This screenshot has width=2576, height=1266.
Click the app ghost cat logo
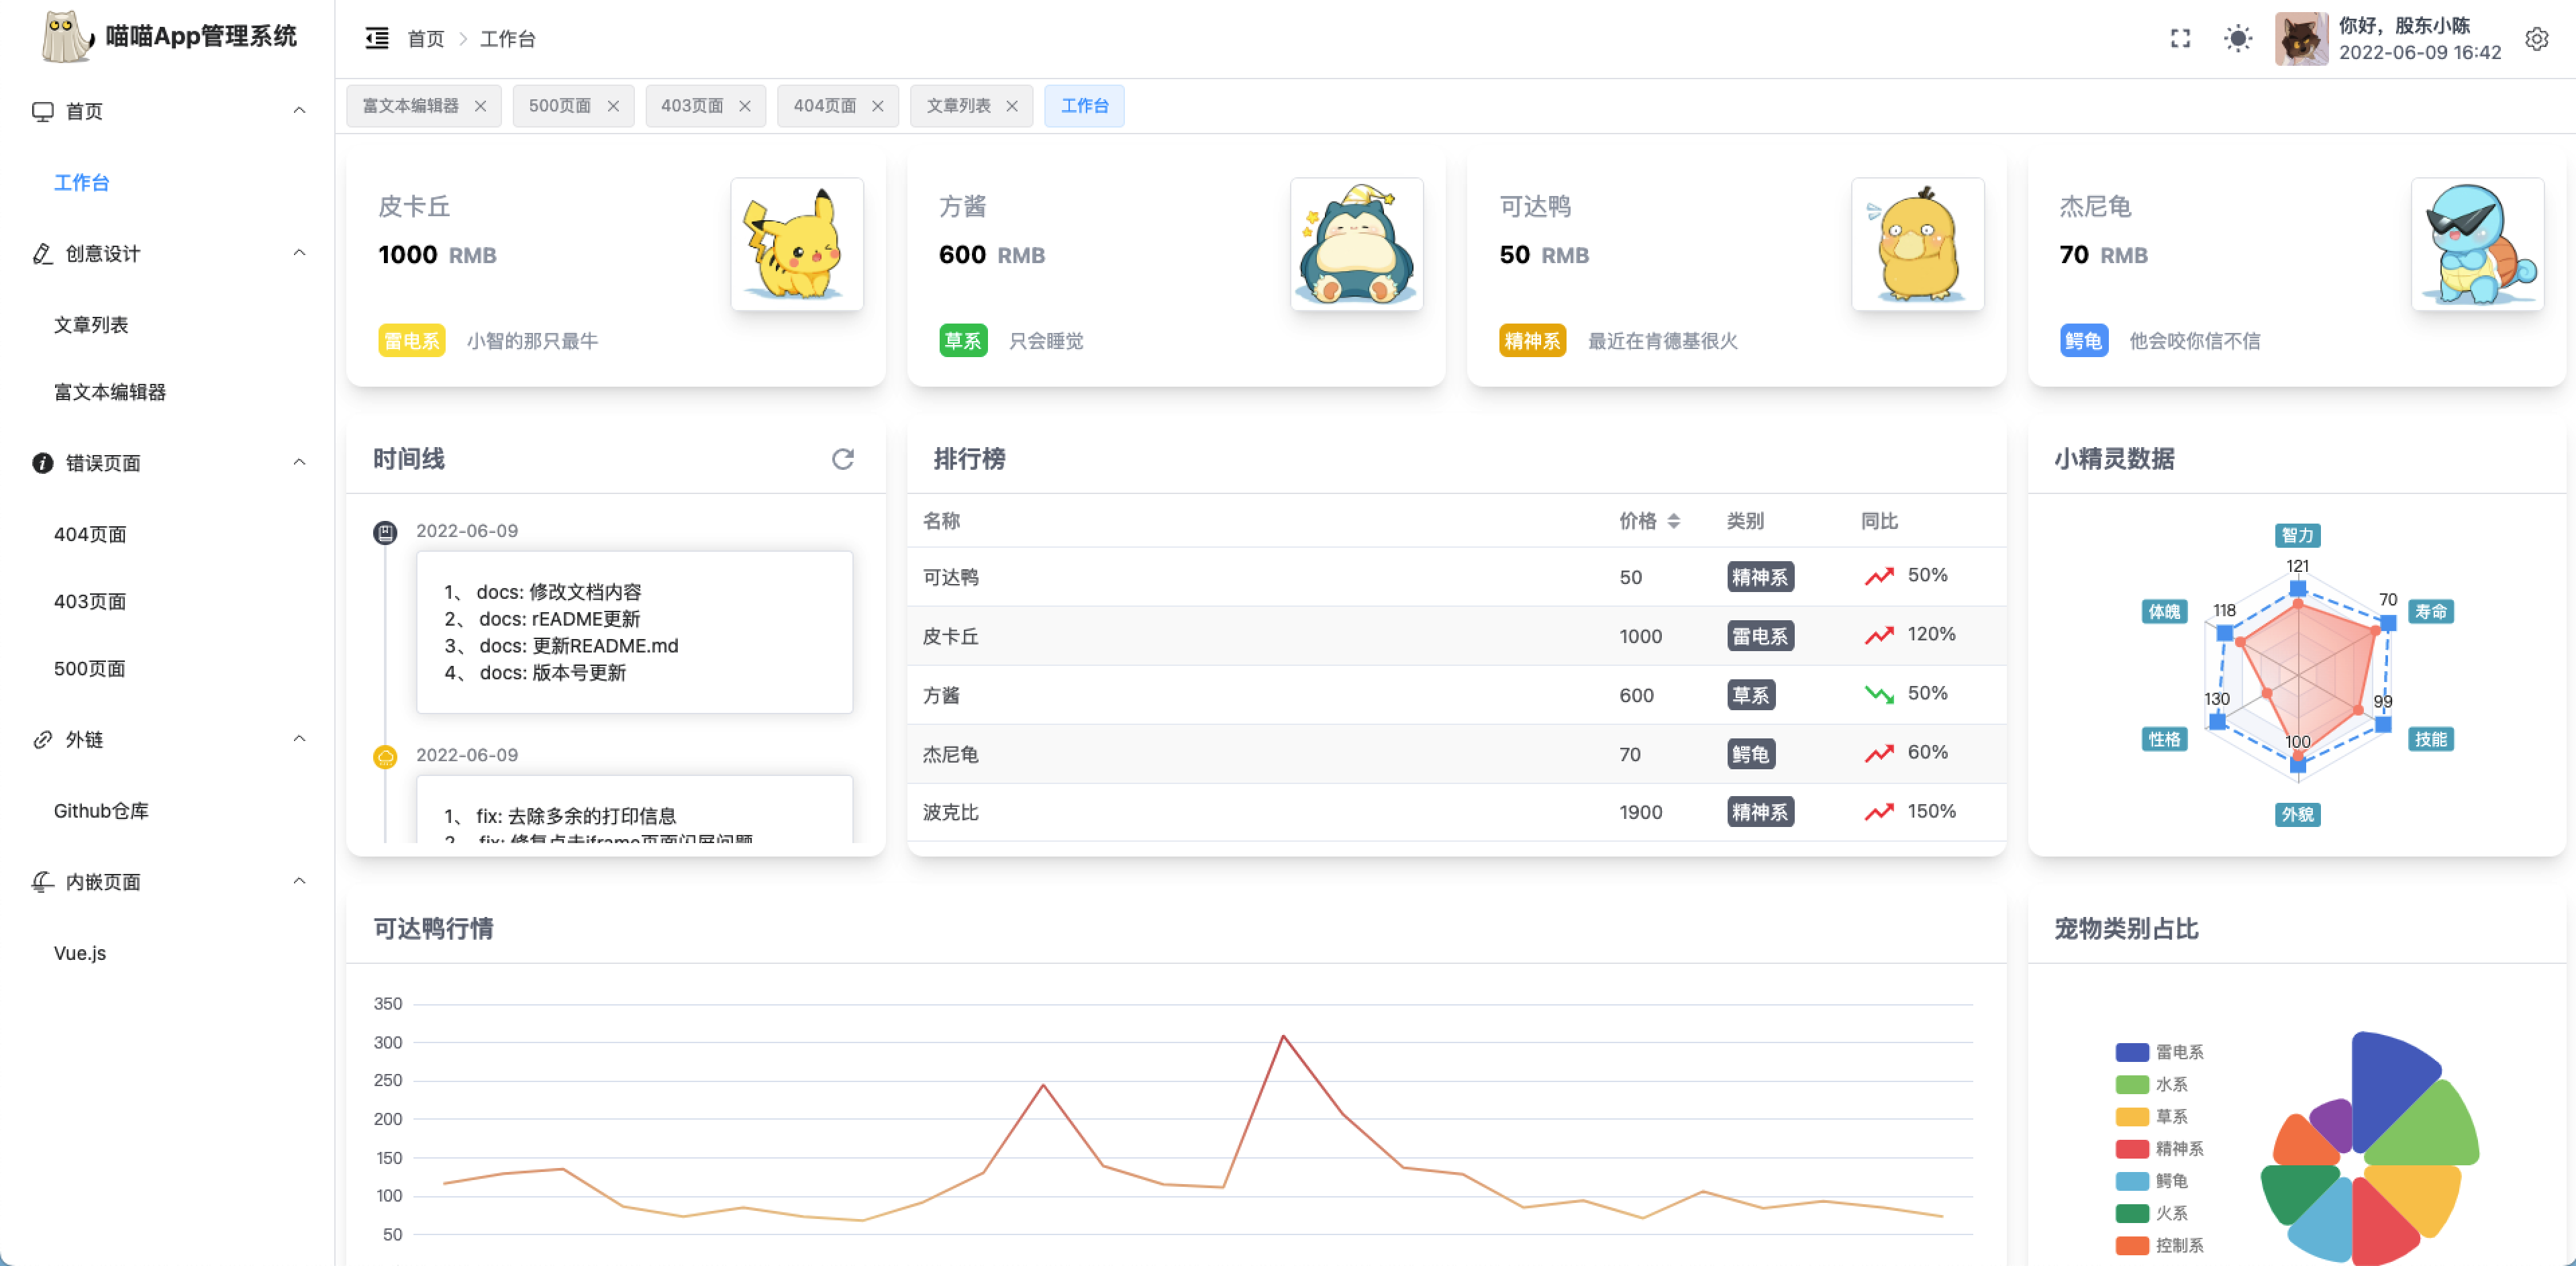pos(66,36)
